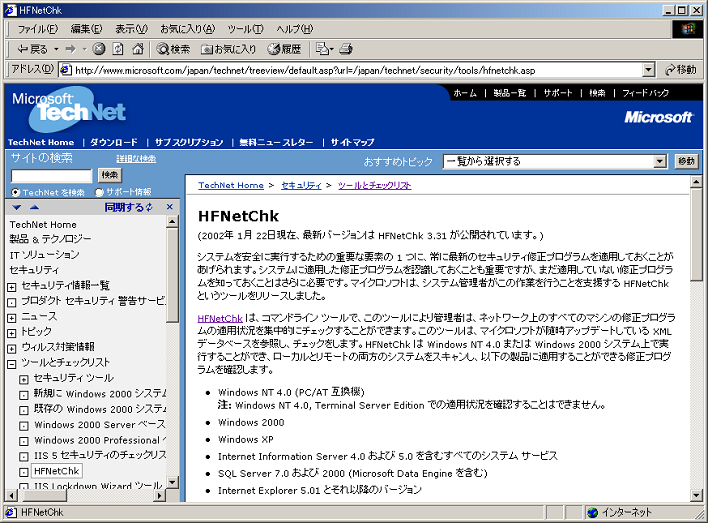Refresh the page with the Refresh icon
Image resolution: width=708 pixels, height=523 pixels.
(x=118, y=49)
